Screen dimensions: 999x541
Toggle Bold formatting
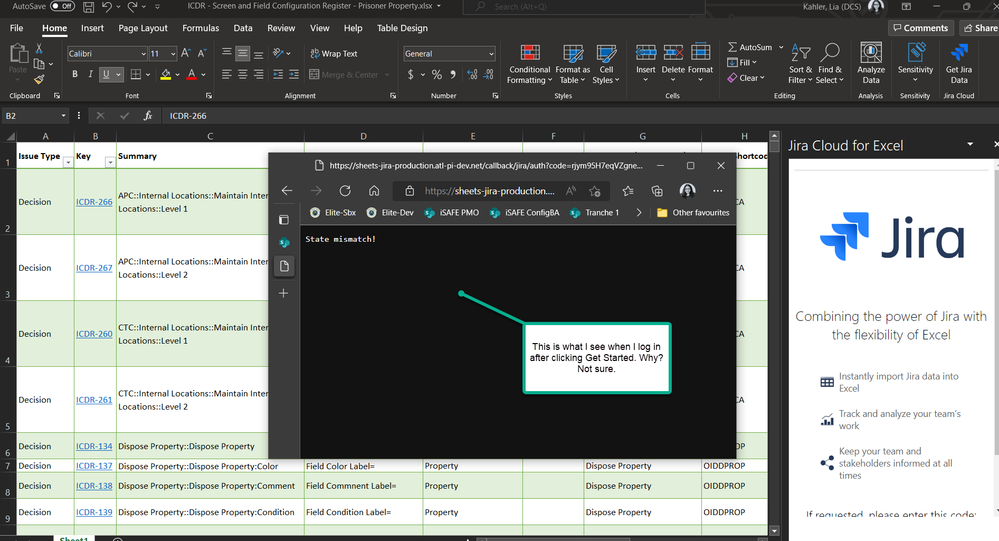pyautogui.click(x=75, y=74)
